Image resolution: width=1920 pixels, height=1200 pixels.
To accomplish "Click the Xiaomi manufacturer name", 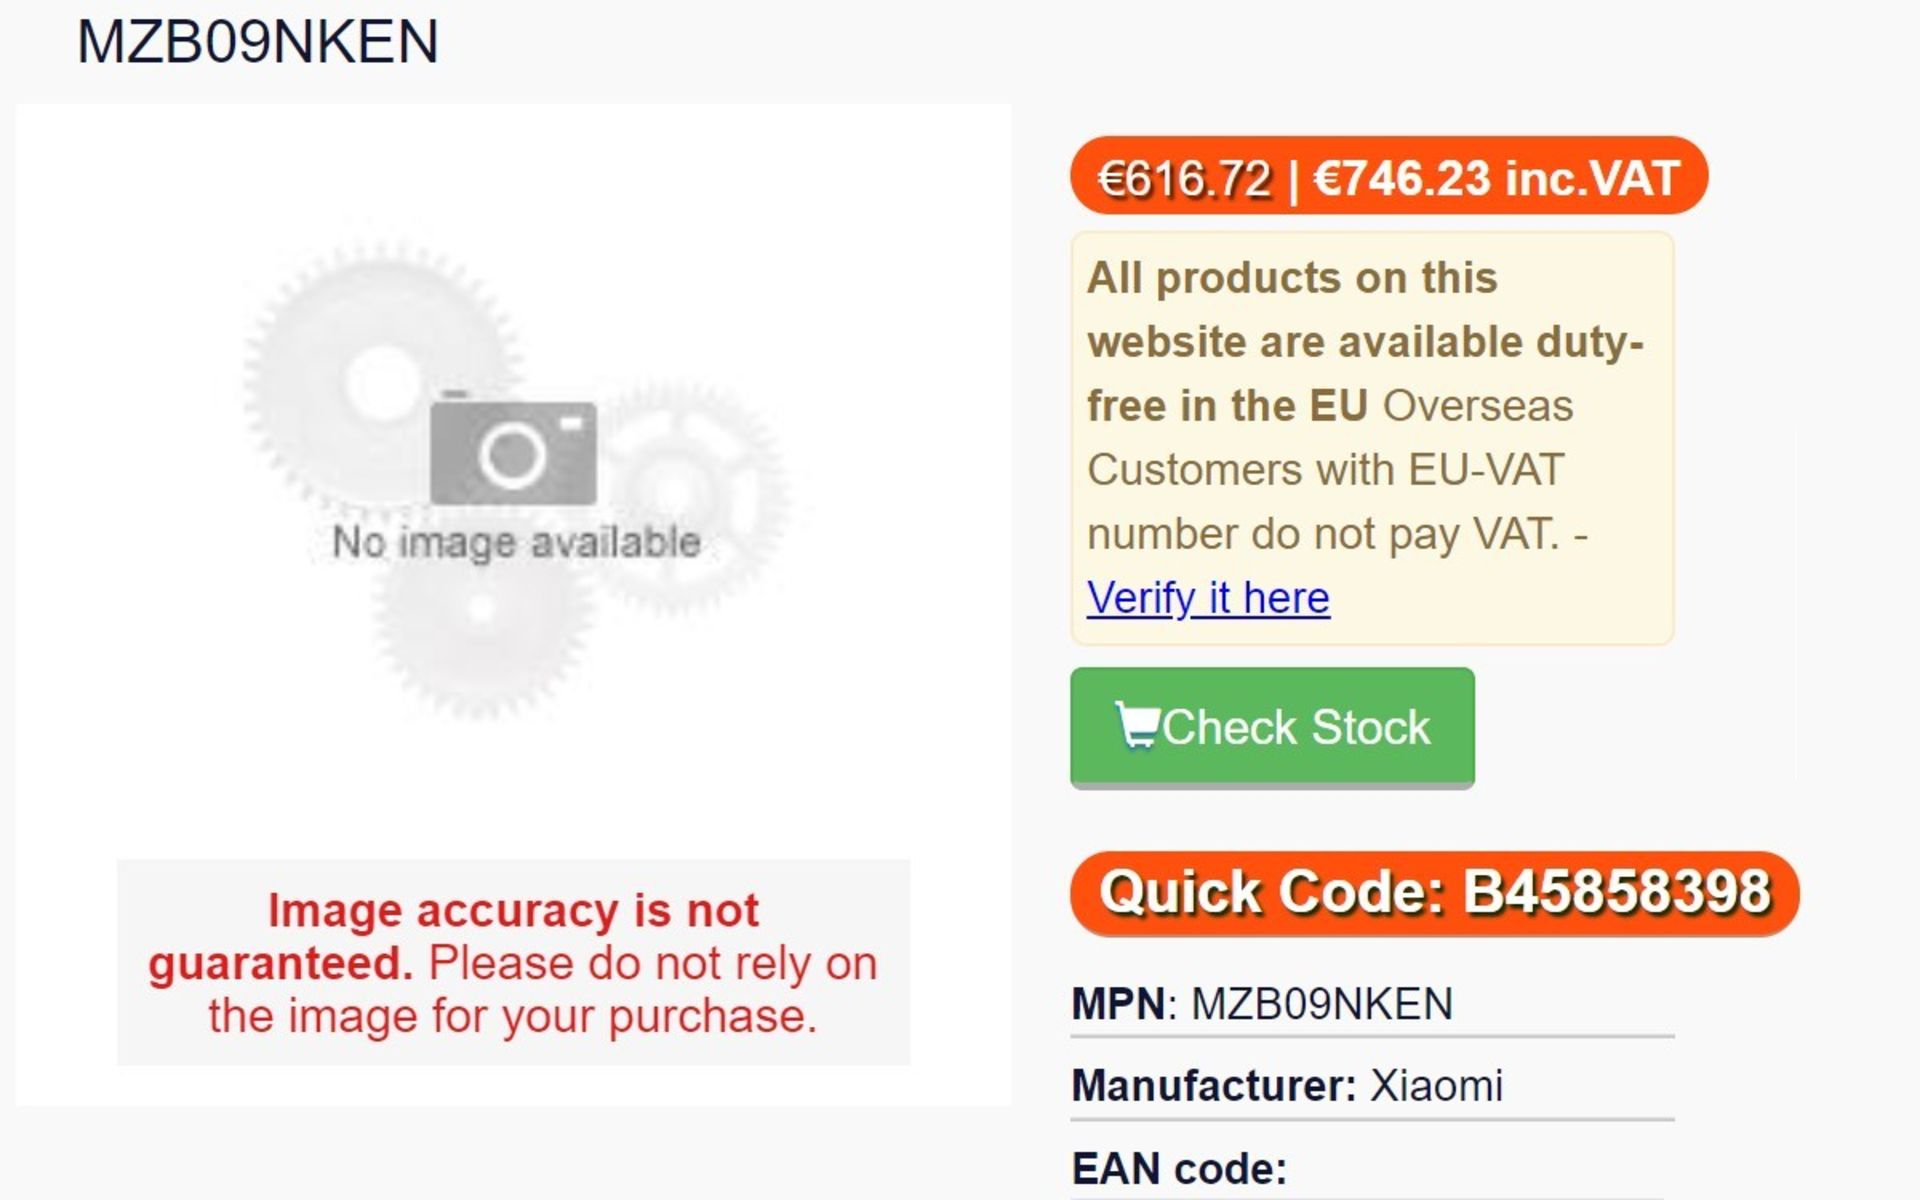I will coord(1436,1085).
